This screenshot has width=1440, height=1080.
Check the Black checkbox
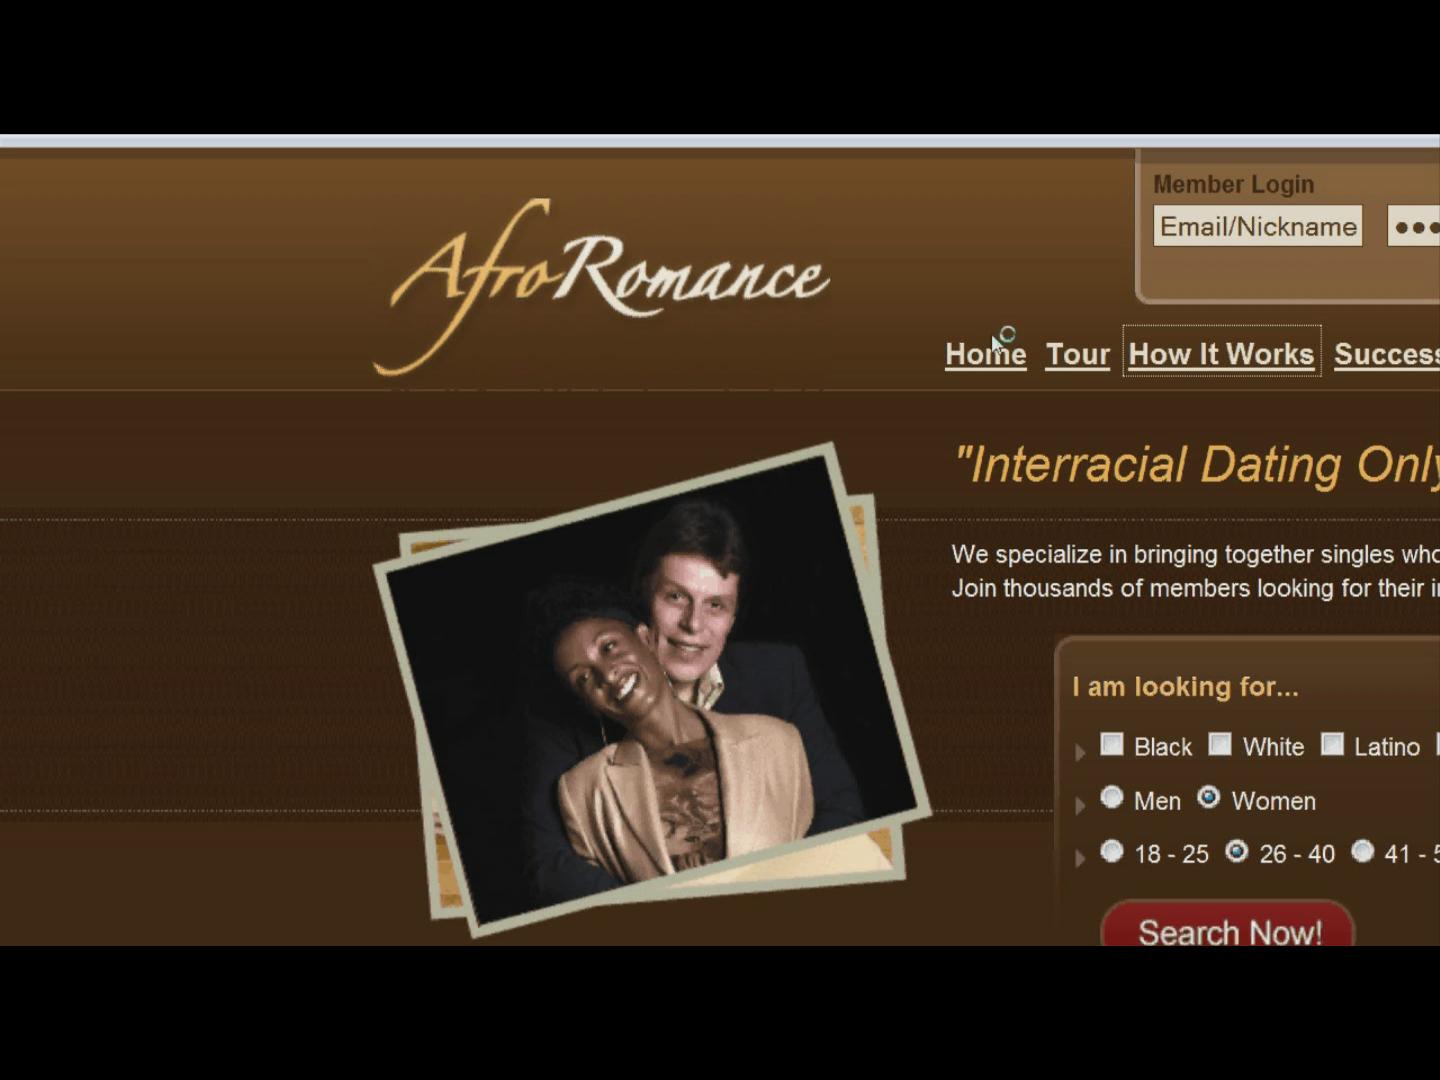(1112, 744)
